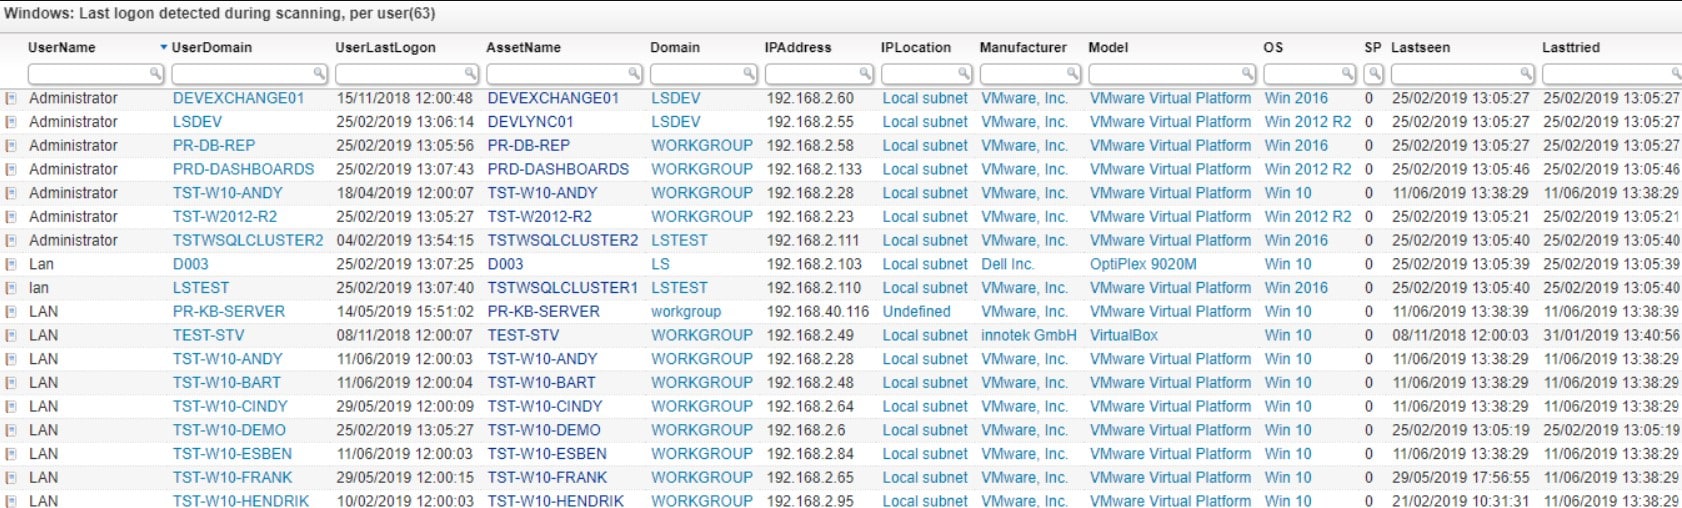Viewport: 1682px width, 508px height.
Task: Click the search icon in the Lastseen filter
Action: (1526, 73)
